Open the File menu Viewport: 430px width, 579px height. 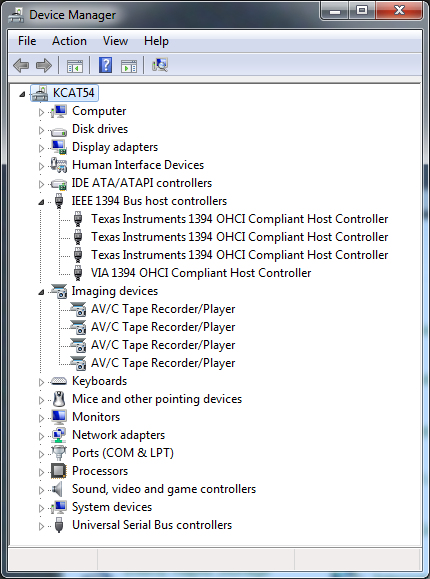(x=27, y=41)
